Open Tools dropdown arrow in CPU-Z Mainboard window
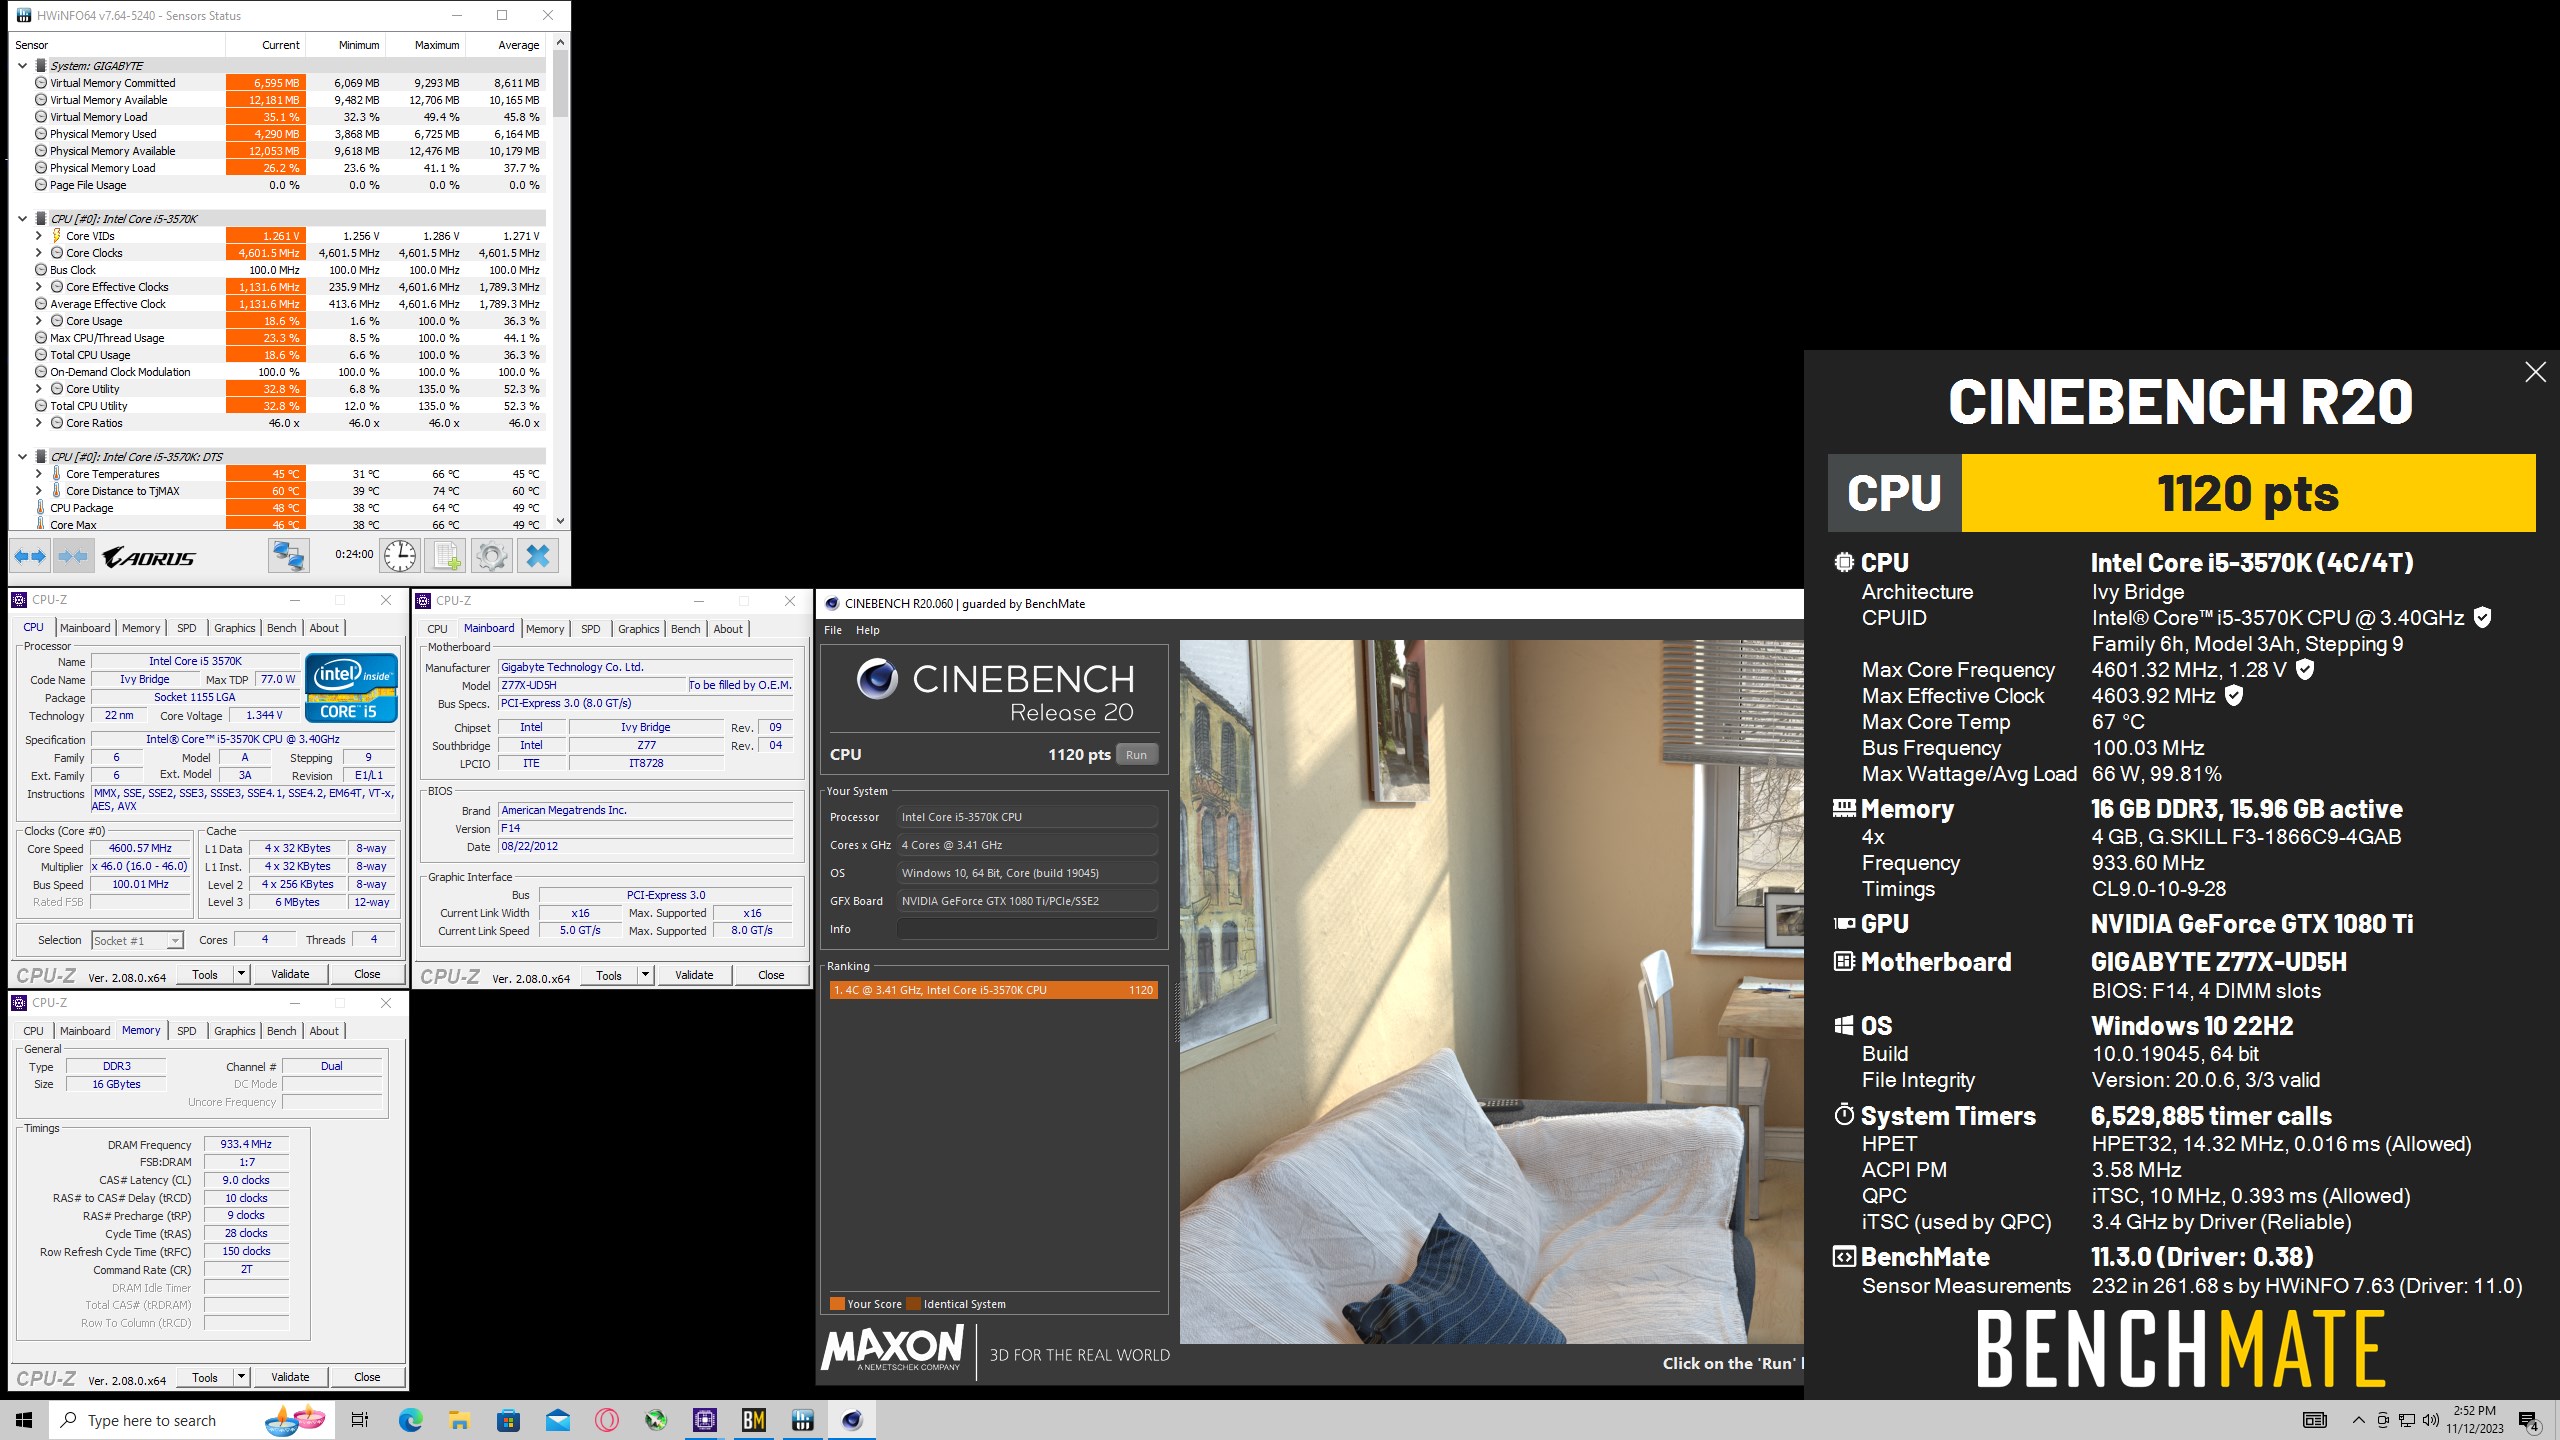The image size is (2560, 1440). [x=645, y=975]
